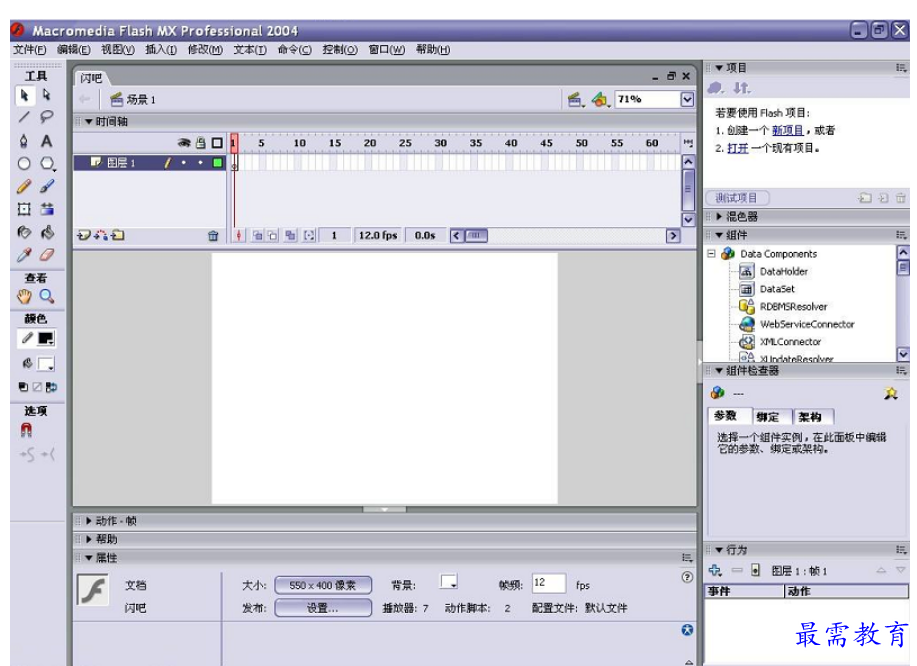Expand the 动作 - 帧 panel

(89, 520)
